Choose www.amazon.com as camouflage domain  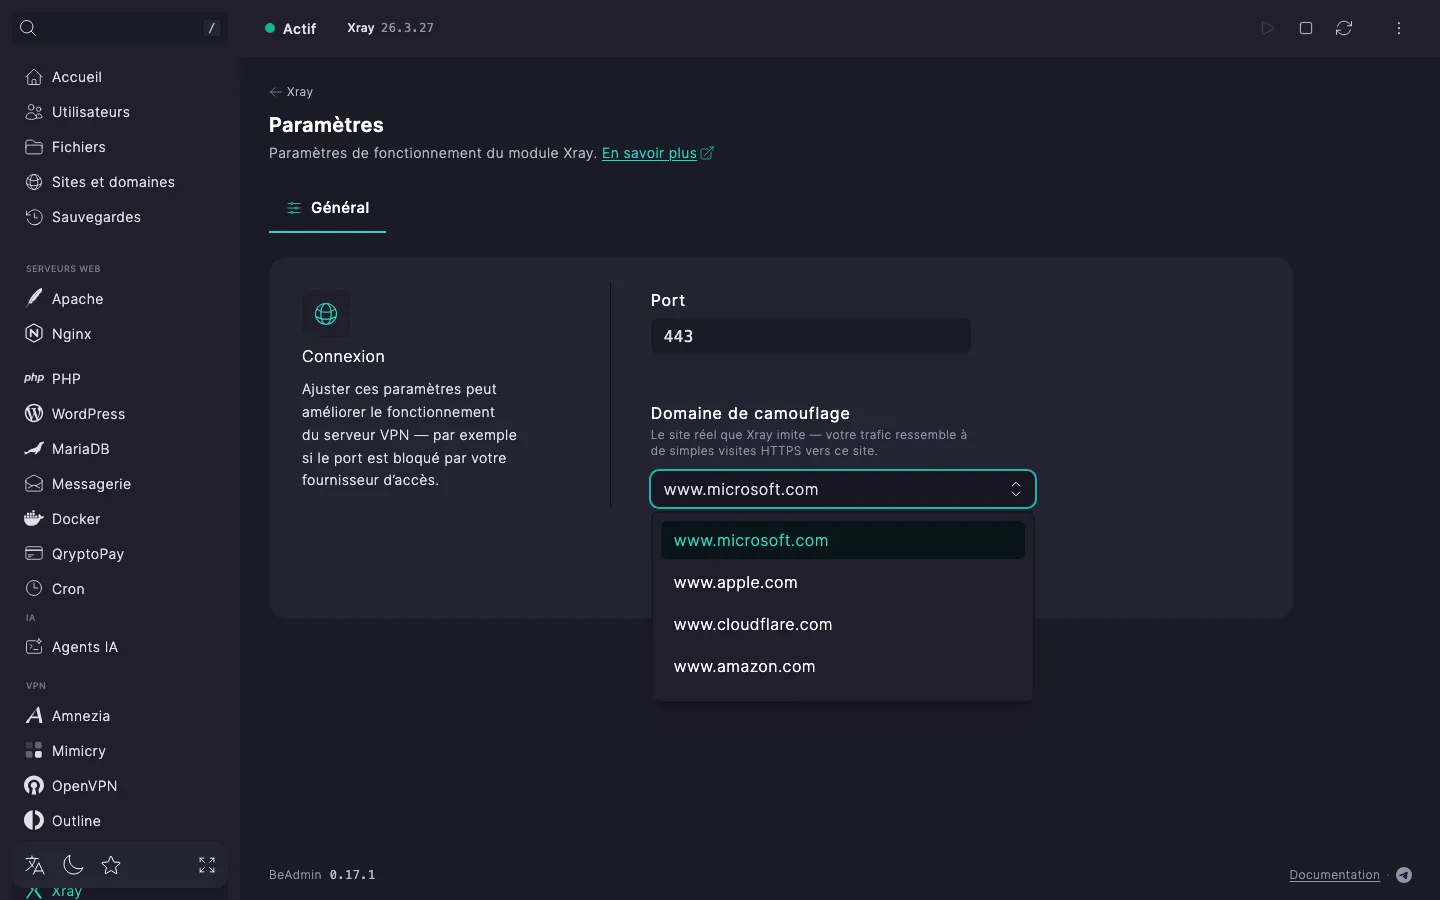click(843, 666)
